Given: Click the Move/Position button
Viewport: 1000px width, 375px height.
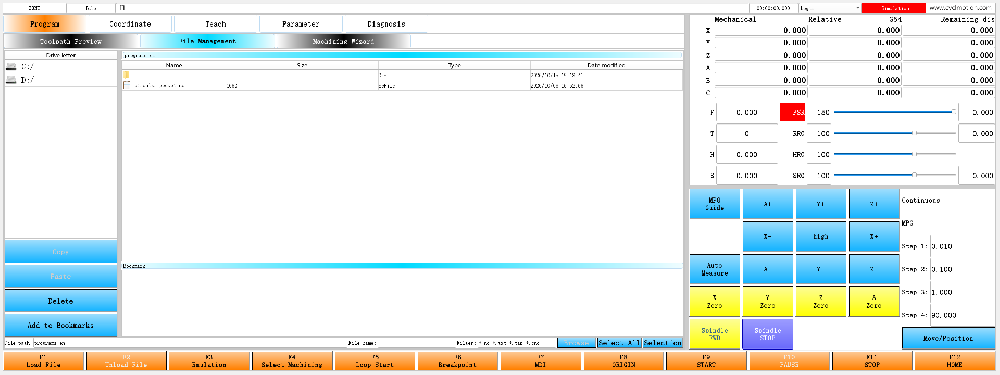Looking at the screenshot, I should point(949,339).
